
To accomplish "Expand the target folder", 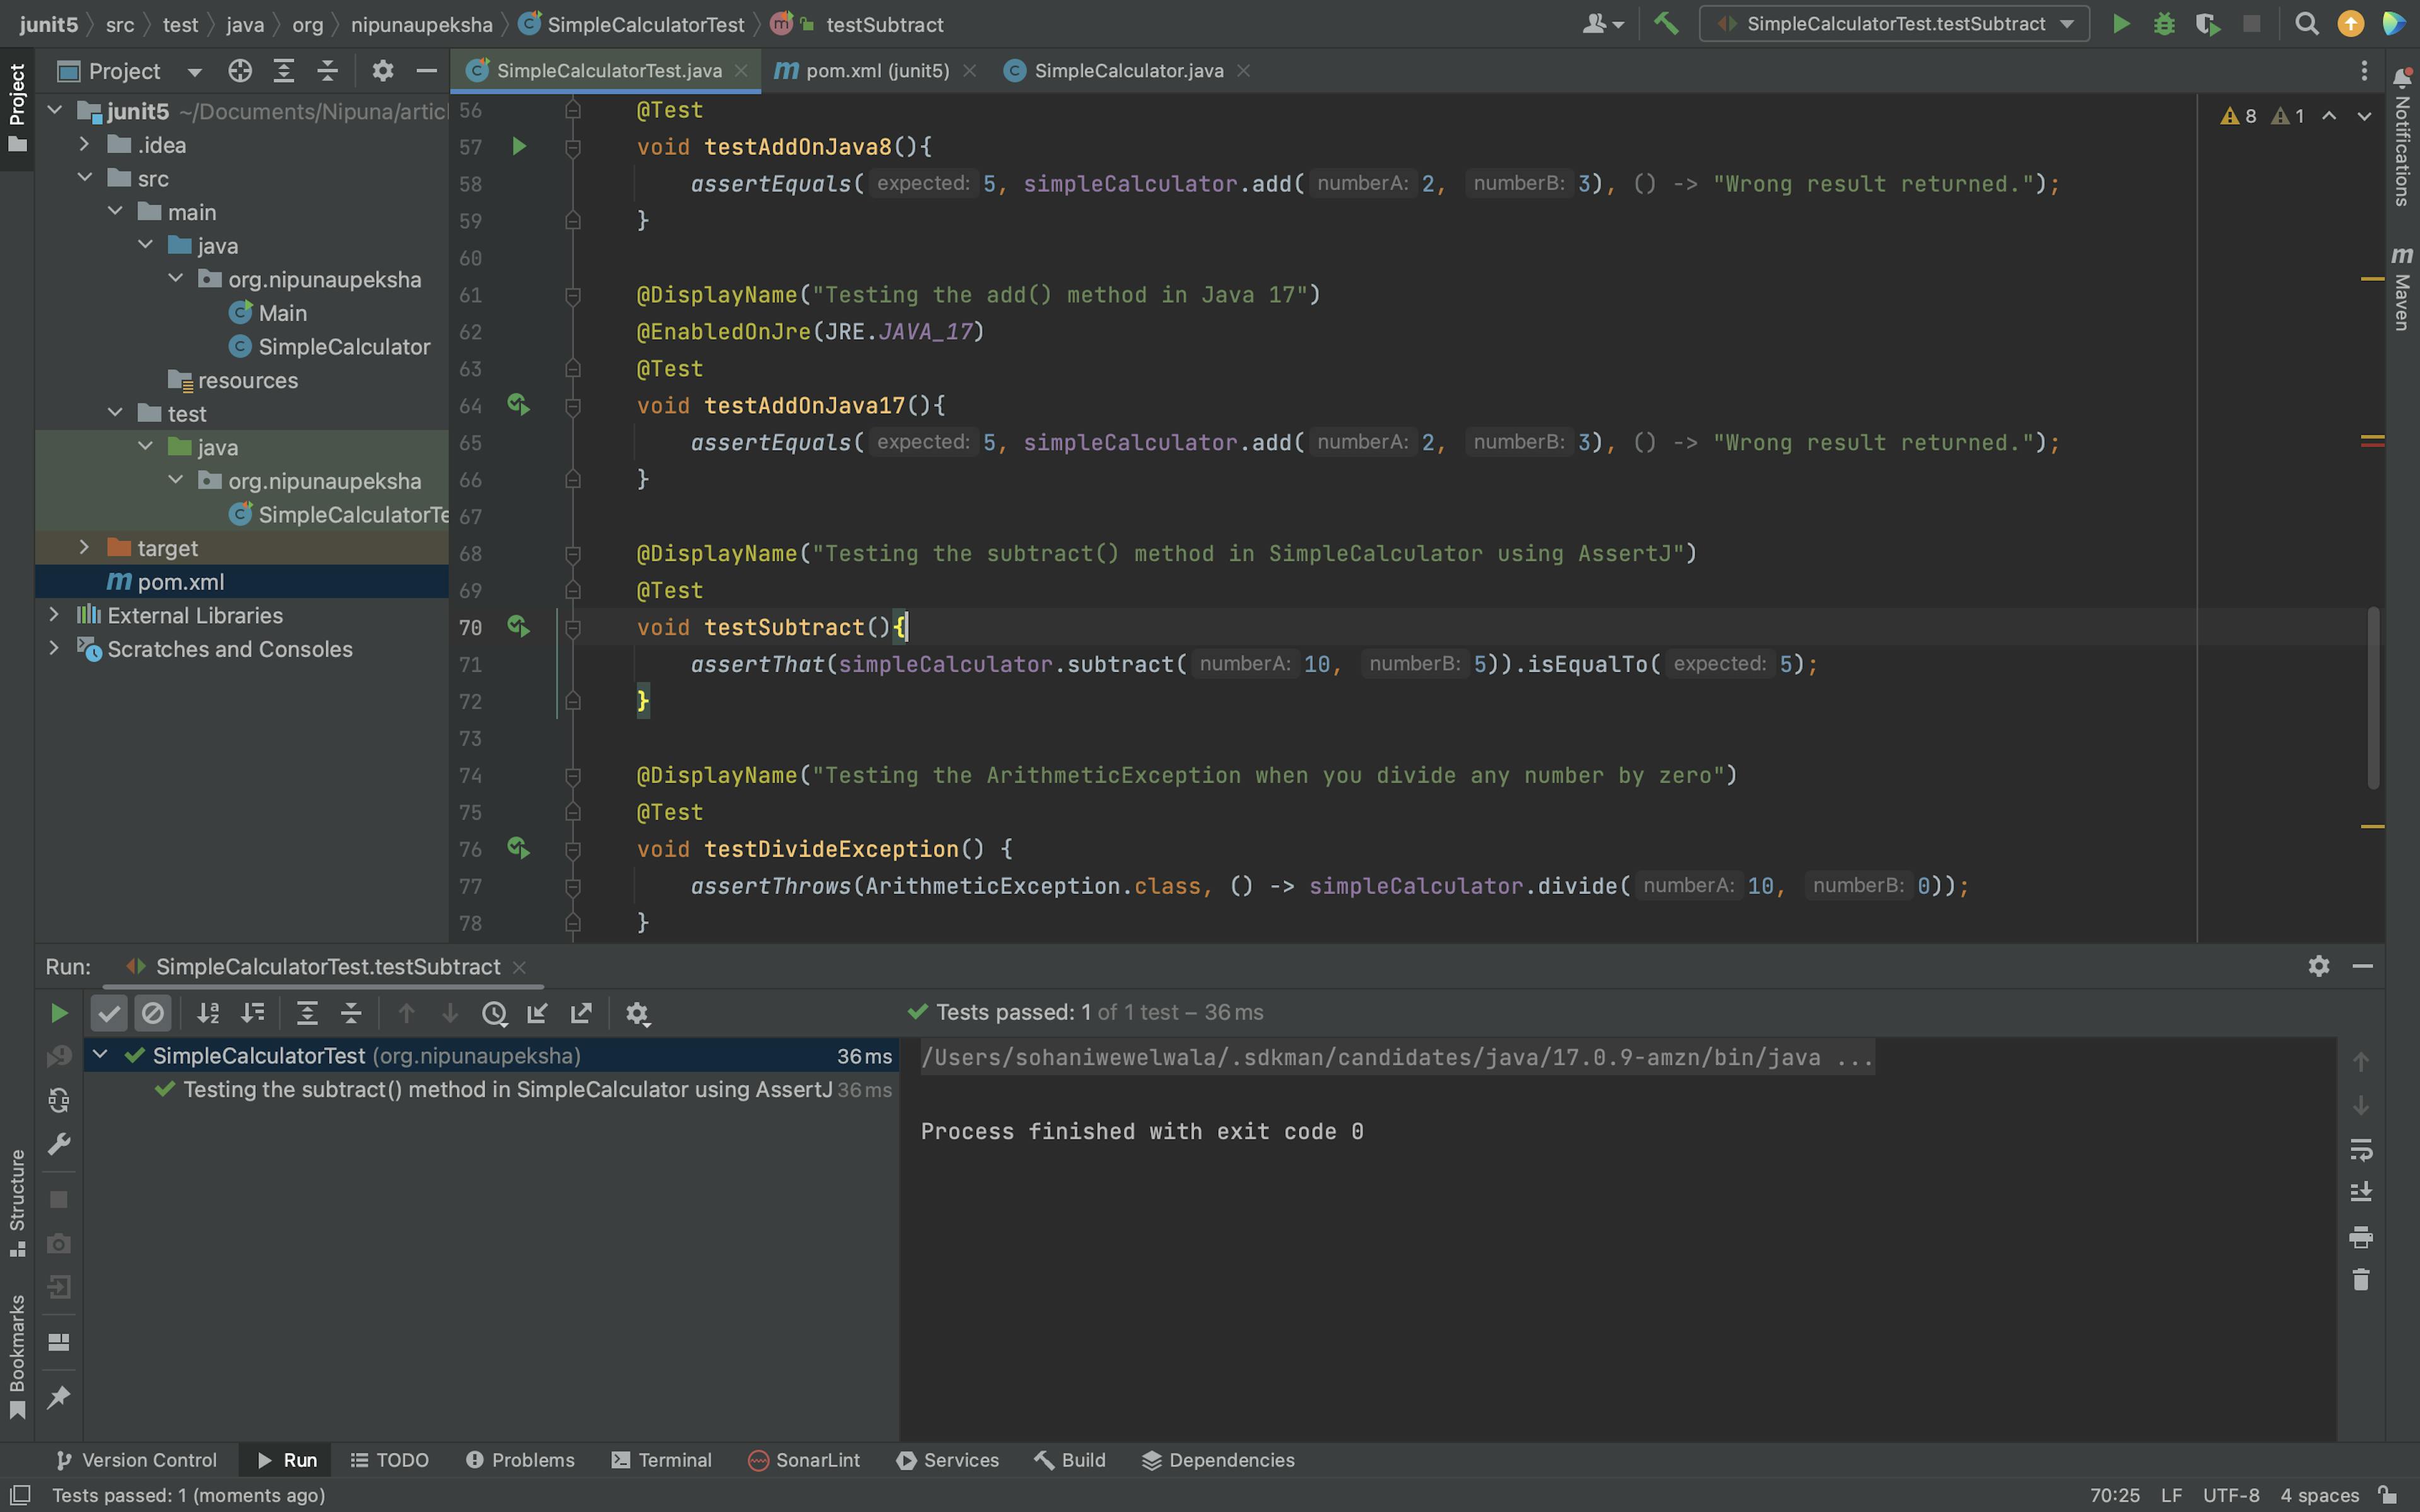I will coord(84,548).
